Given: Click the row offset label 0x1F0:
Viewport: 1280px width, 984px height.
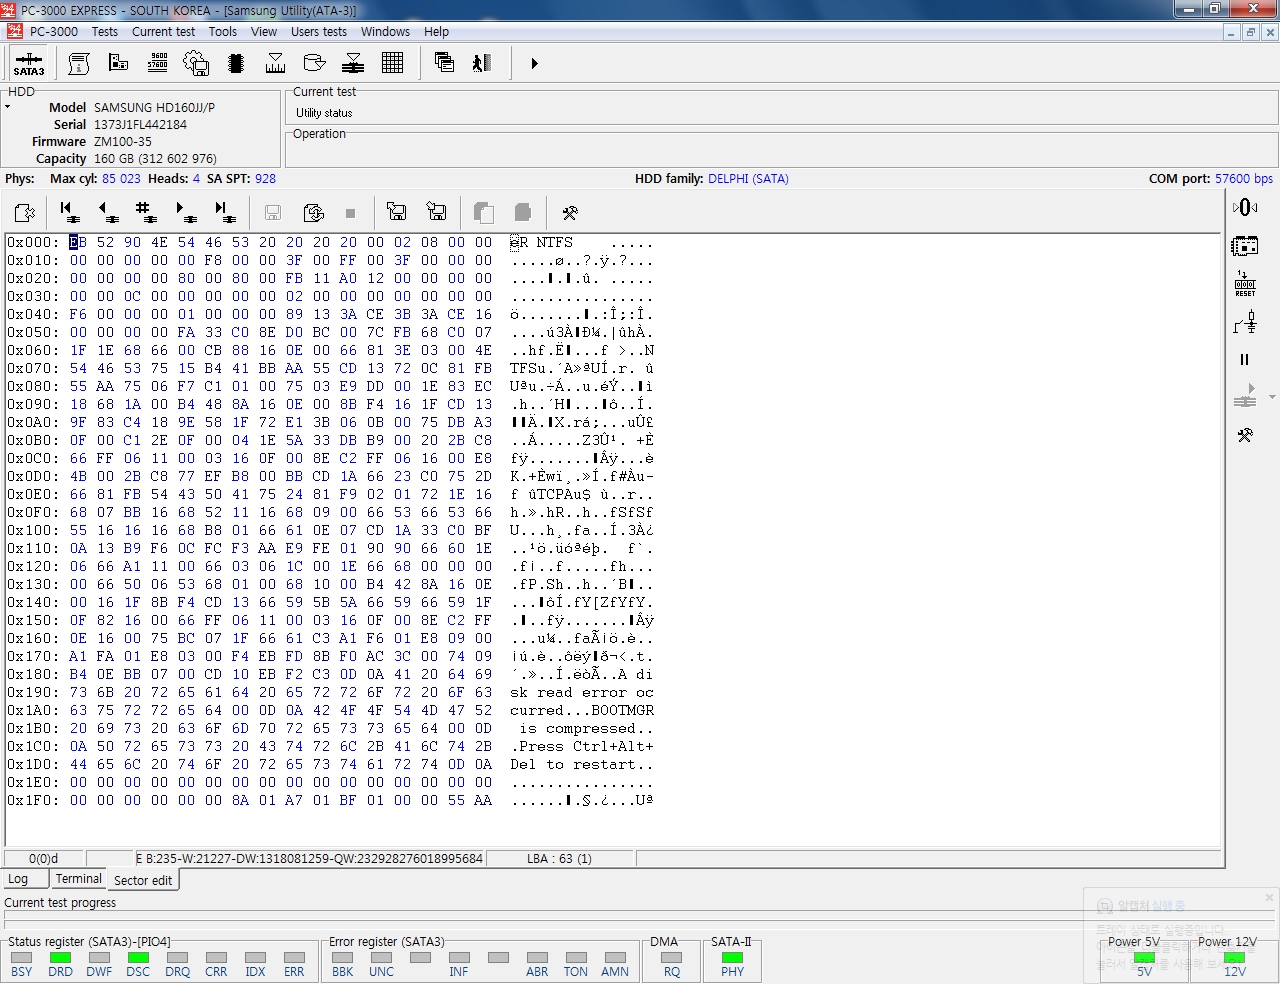Looking at the screenshot, I should point(33,800).
